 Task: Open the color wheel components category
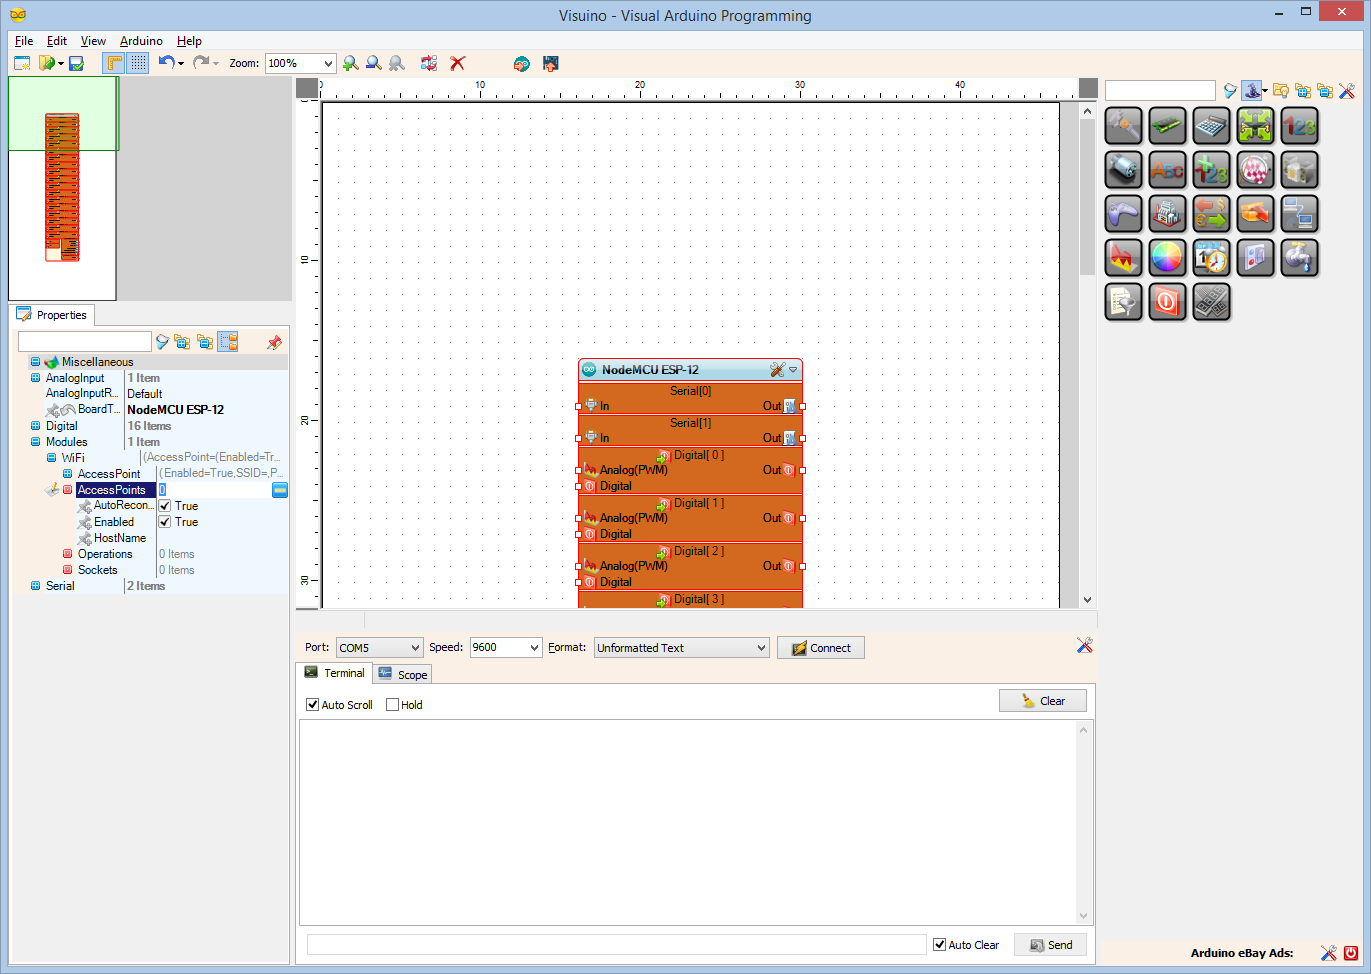pos(1167,258)
